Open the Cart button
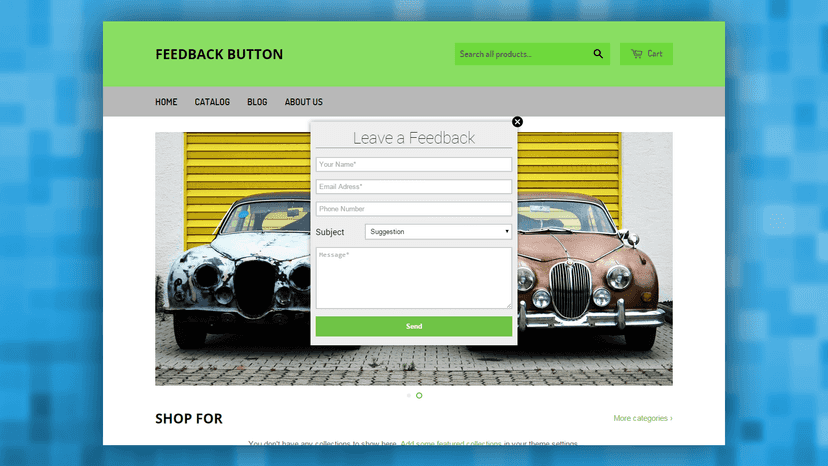The image size is (828, 466). click(646, 54)
